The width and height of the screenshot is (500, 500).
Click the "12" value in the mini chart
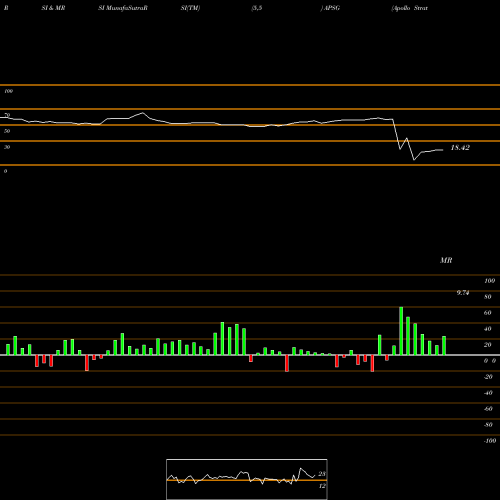click(x=322, y=486)
